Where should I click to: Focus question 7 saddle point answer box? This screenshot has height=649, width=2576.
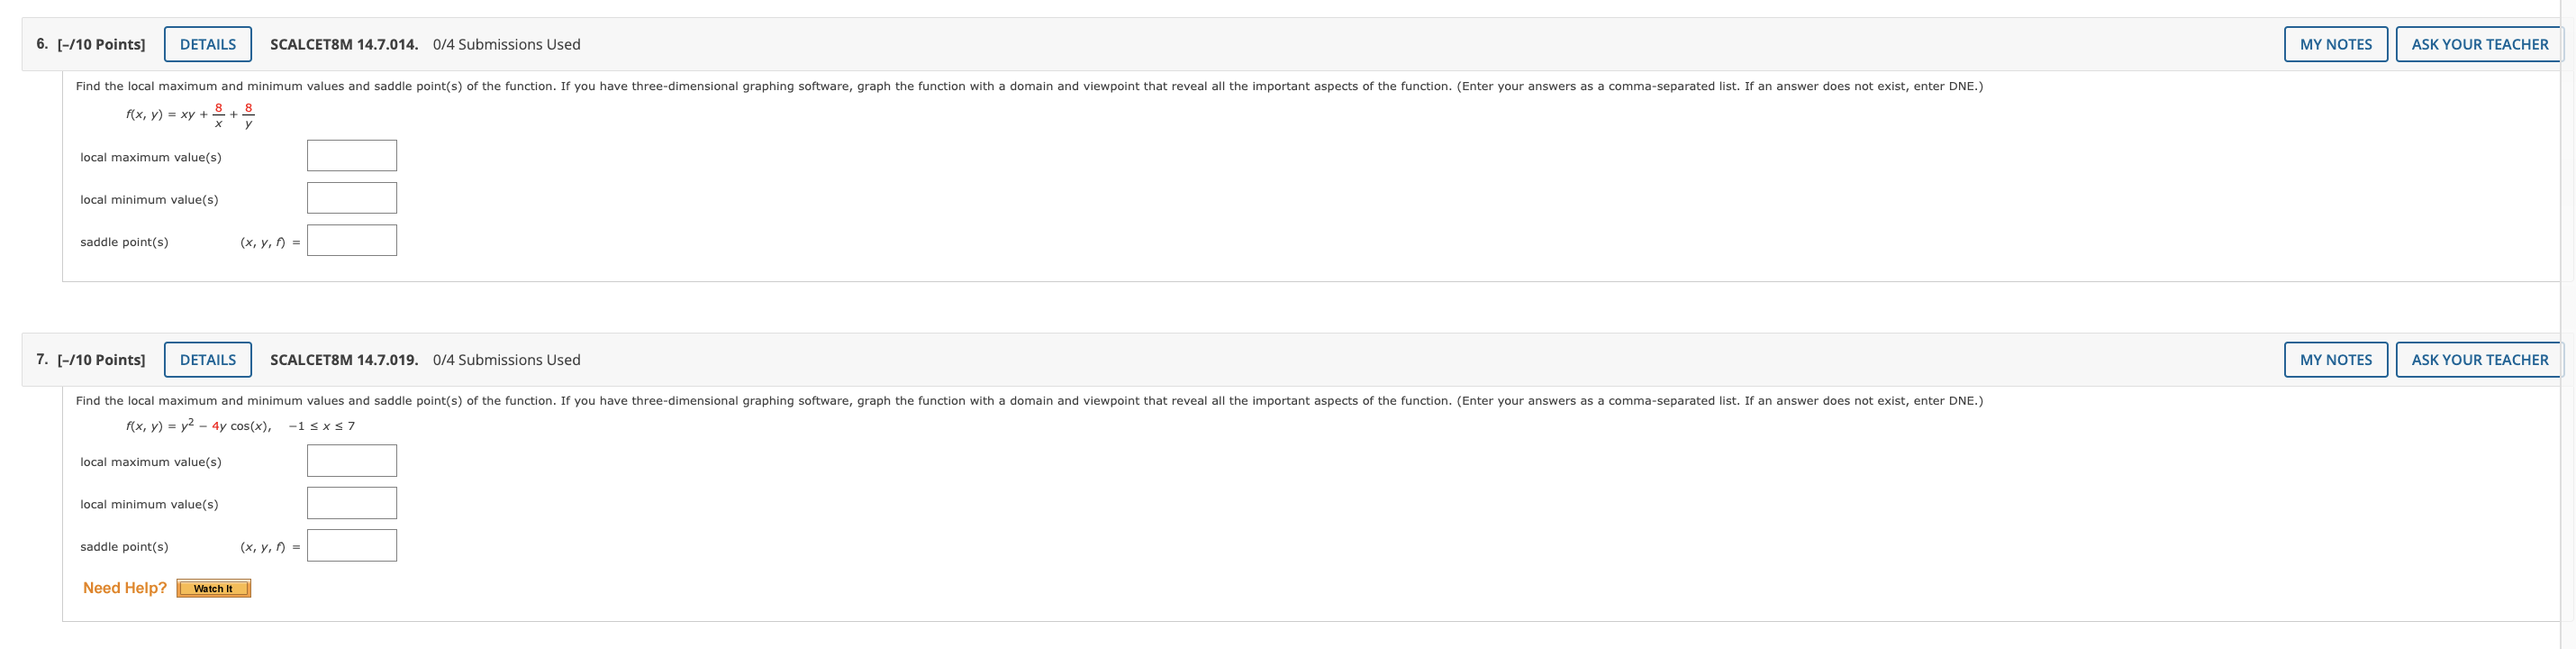[352, 545]
